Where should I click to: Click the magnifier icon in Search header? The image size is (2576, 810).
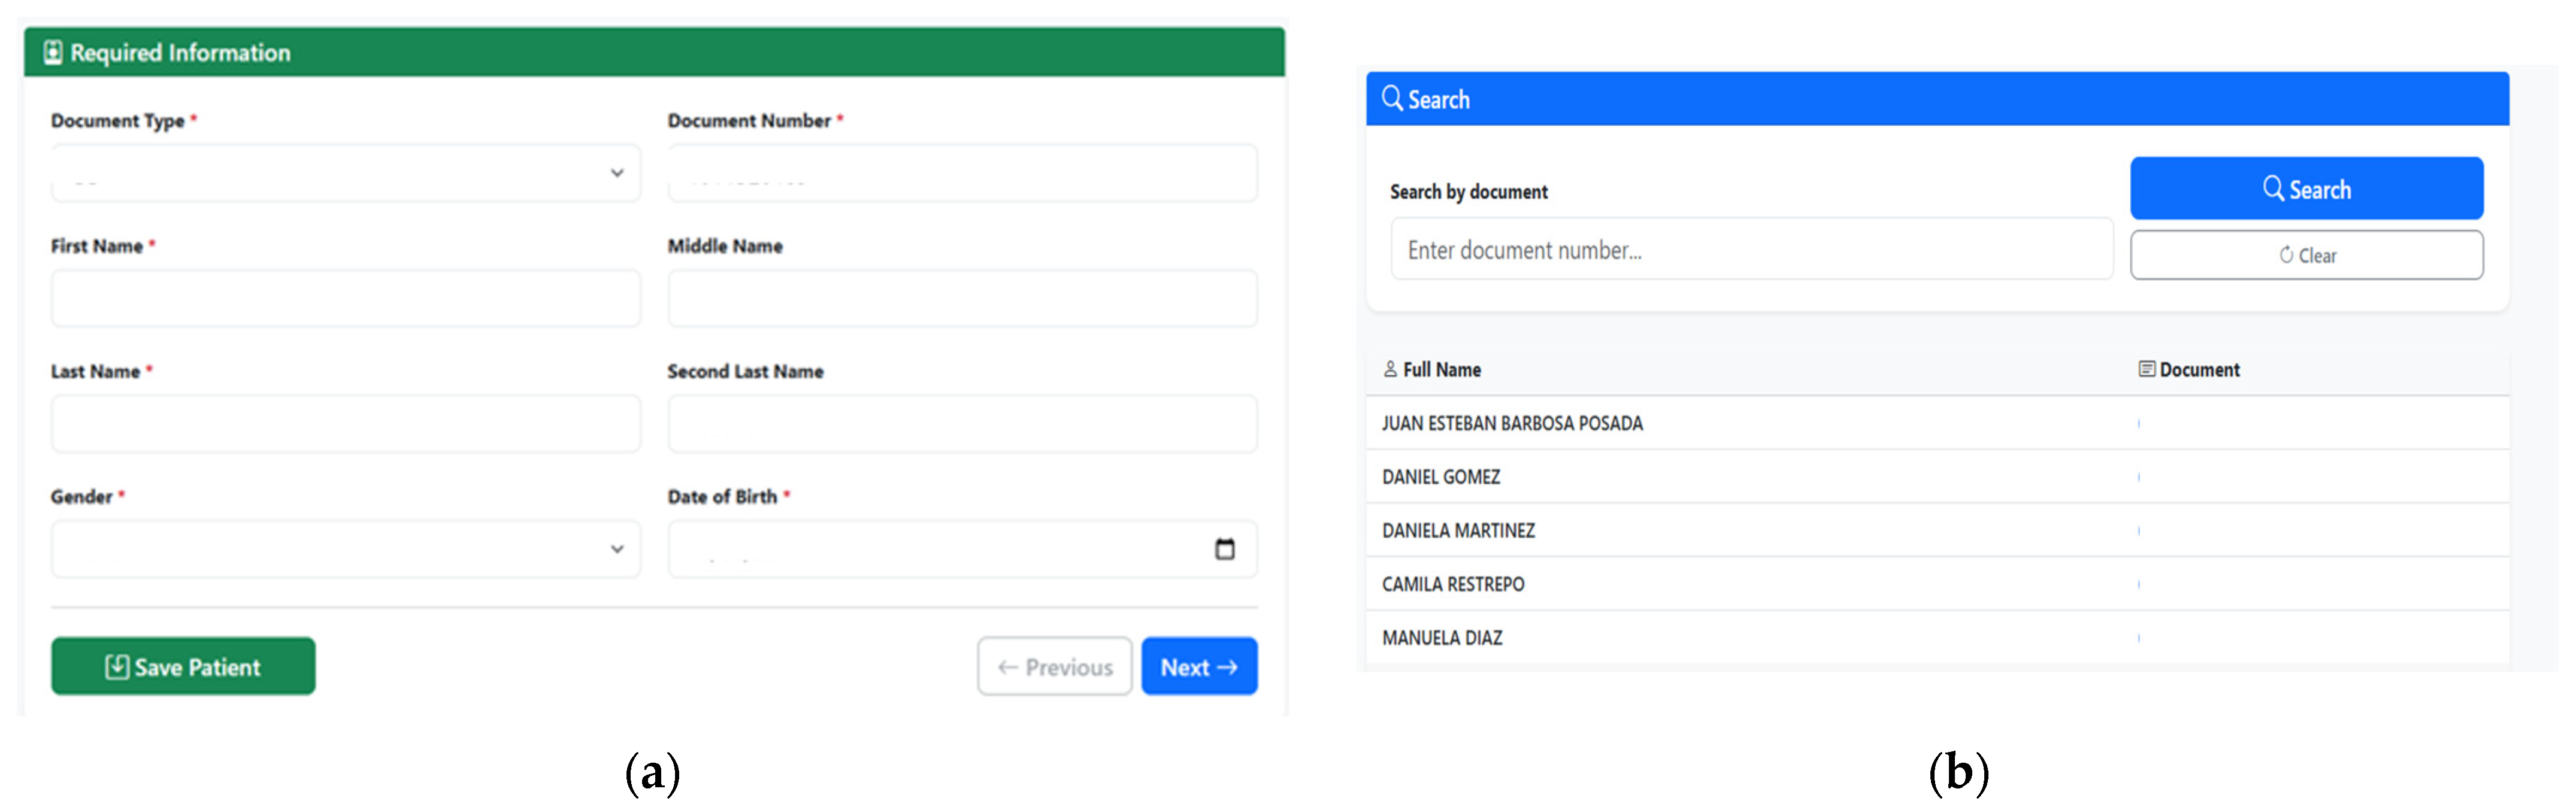pos(1391,98)
